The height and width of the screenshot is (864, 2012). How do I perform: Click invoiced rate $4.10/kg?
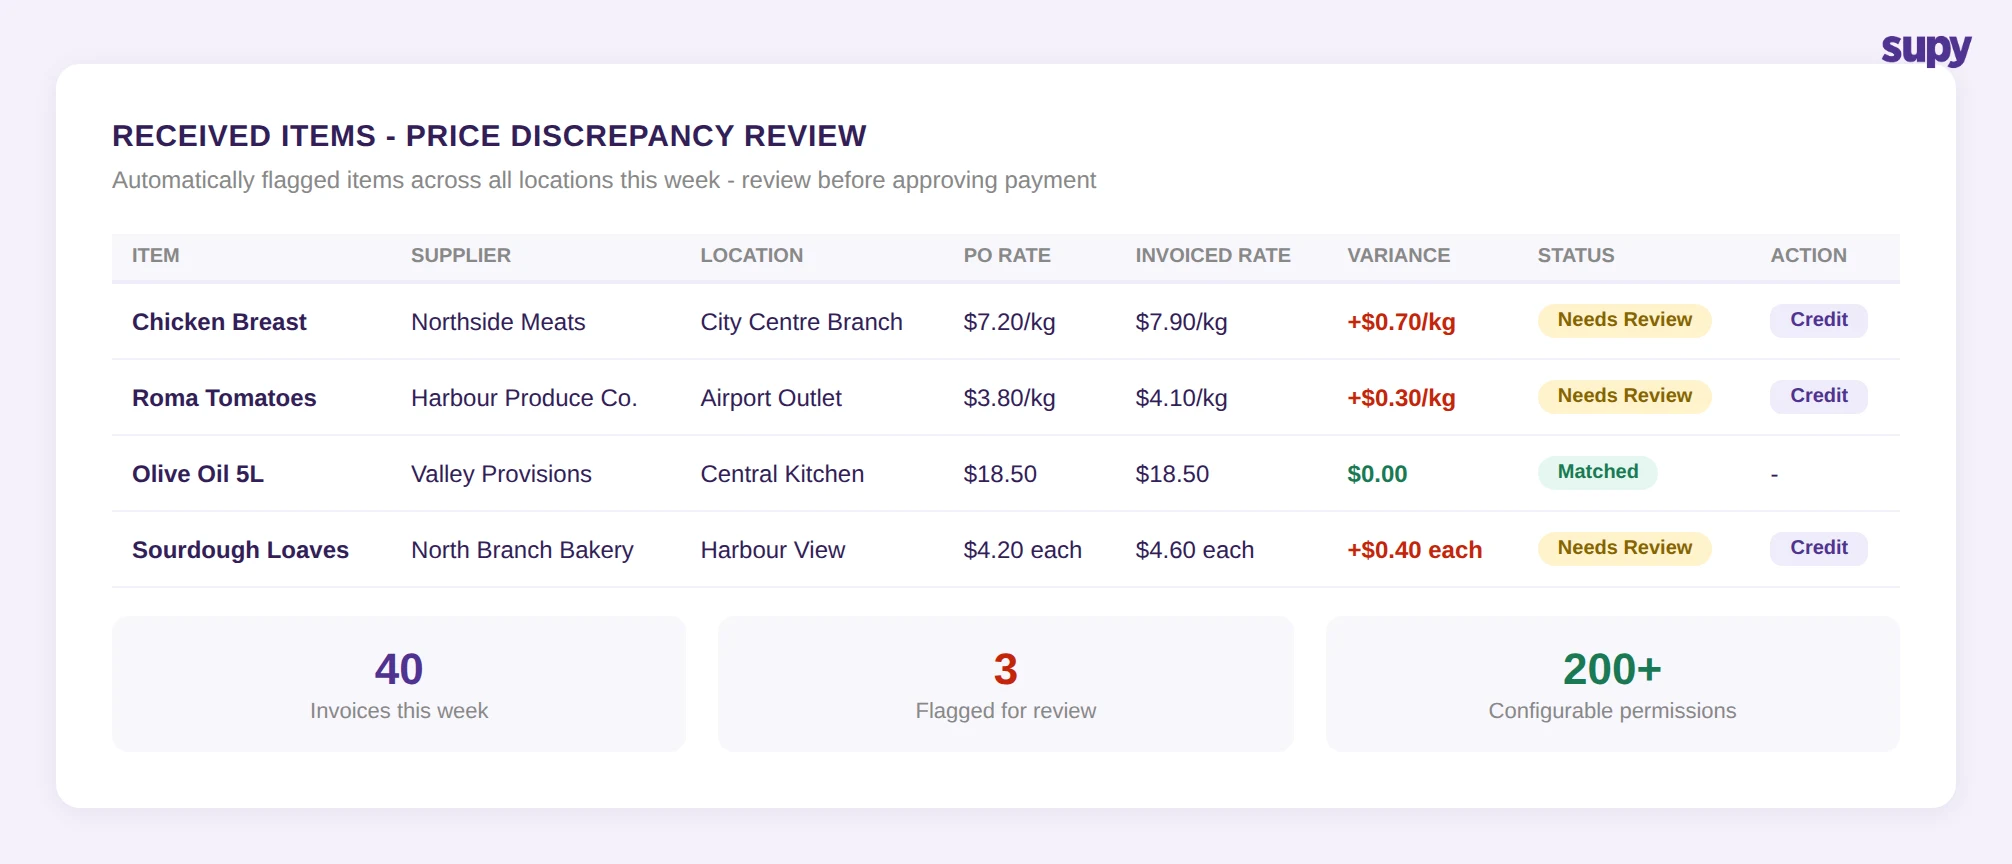tap(1181, 398)
